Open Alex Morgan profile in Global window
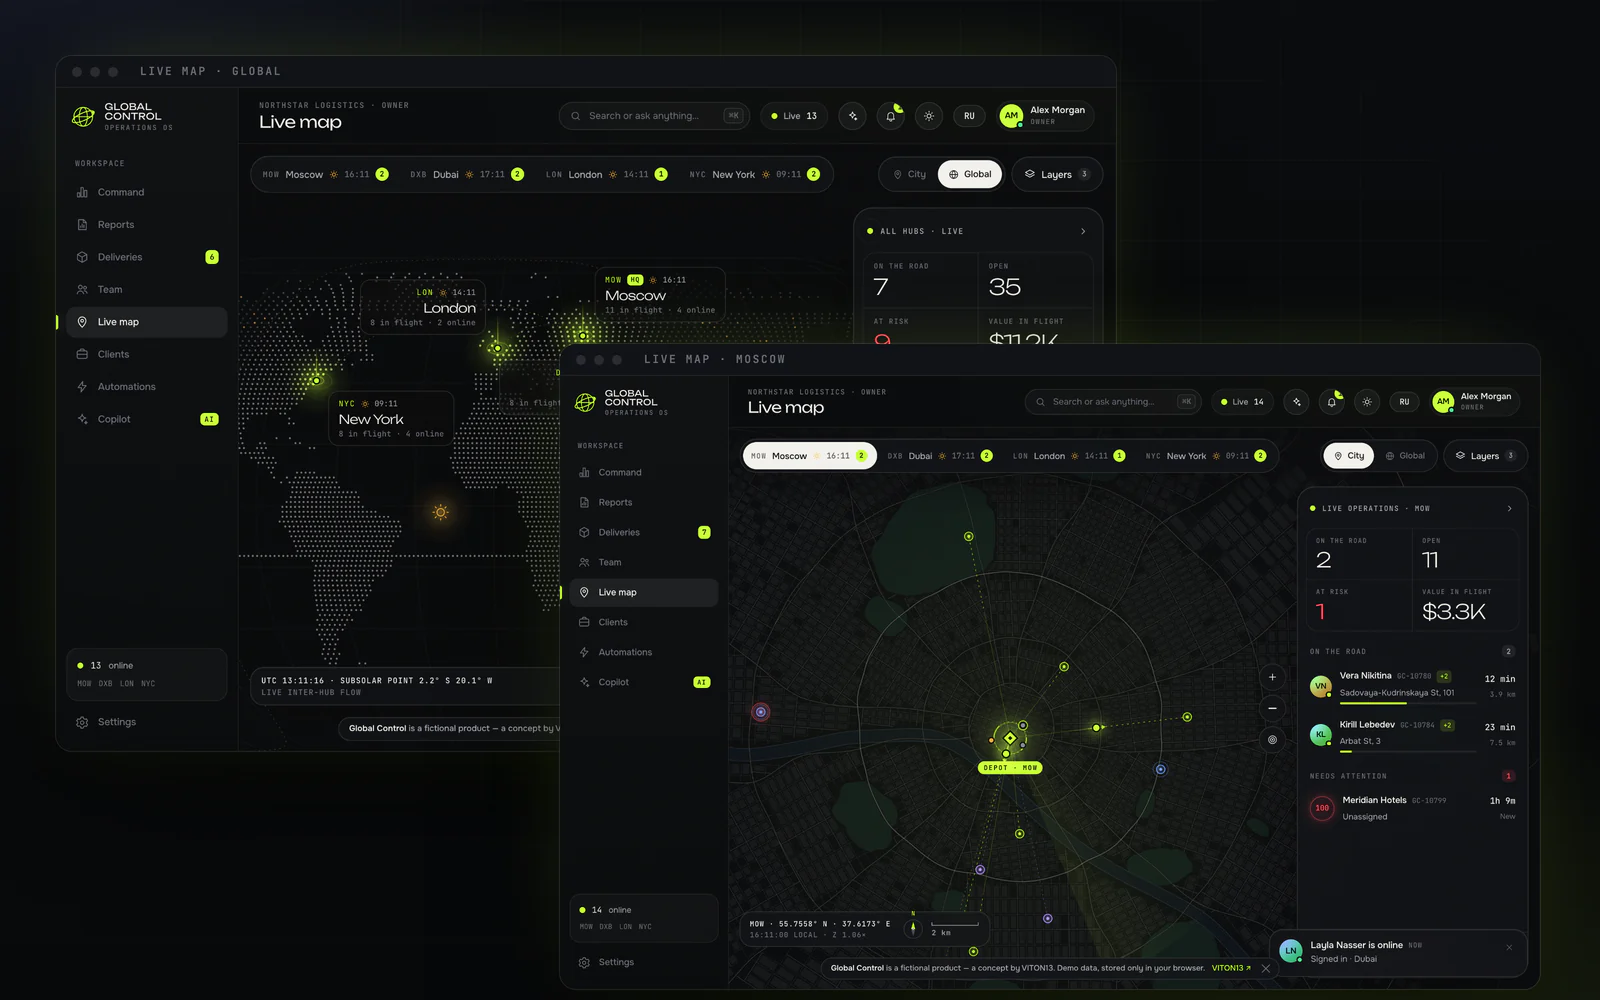The height and width of the screenshot is (1000, 1600). click(x=1046, y=116)
